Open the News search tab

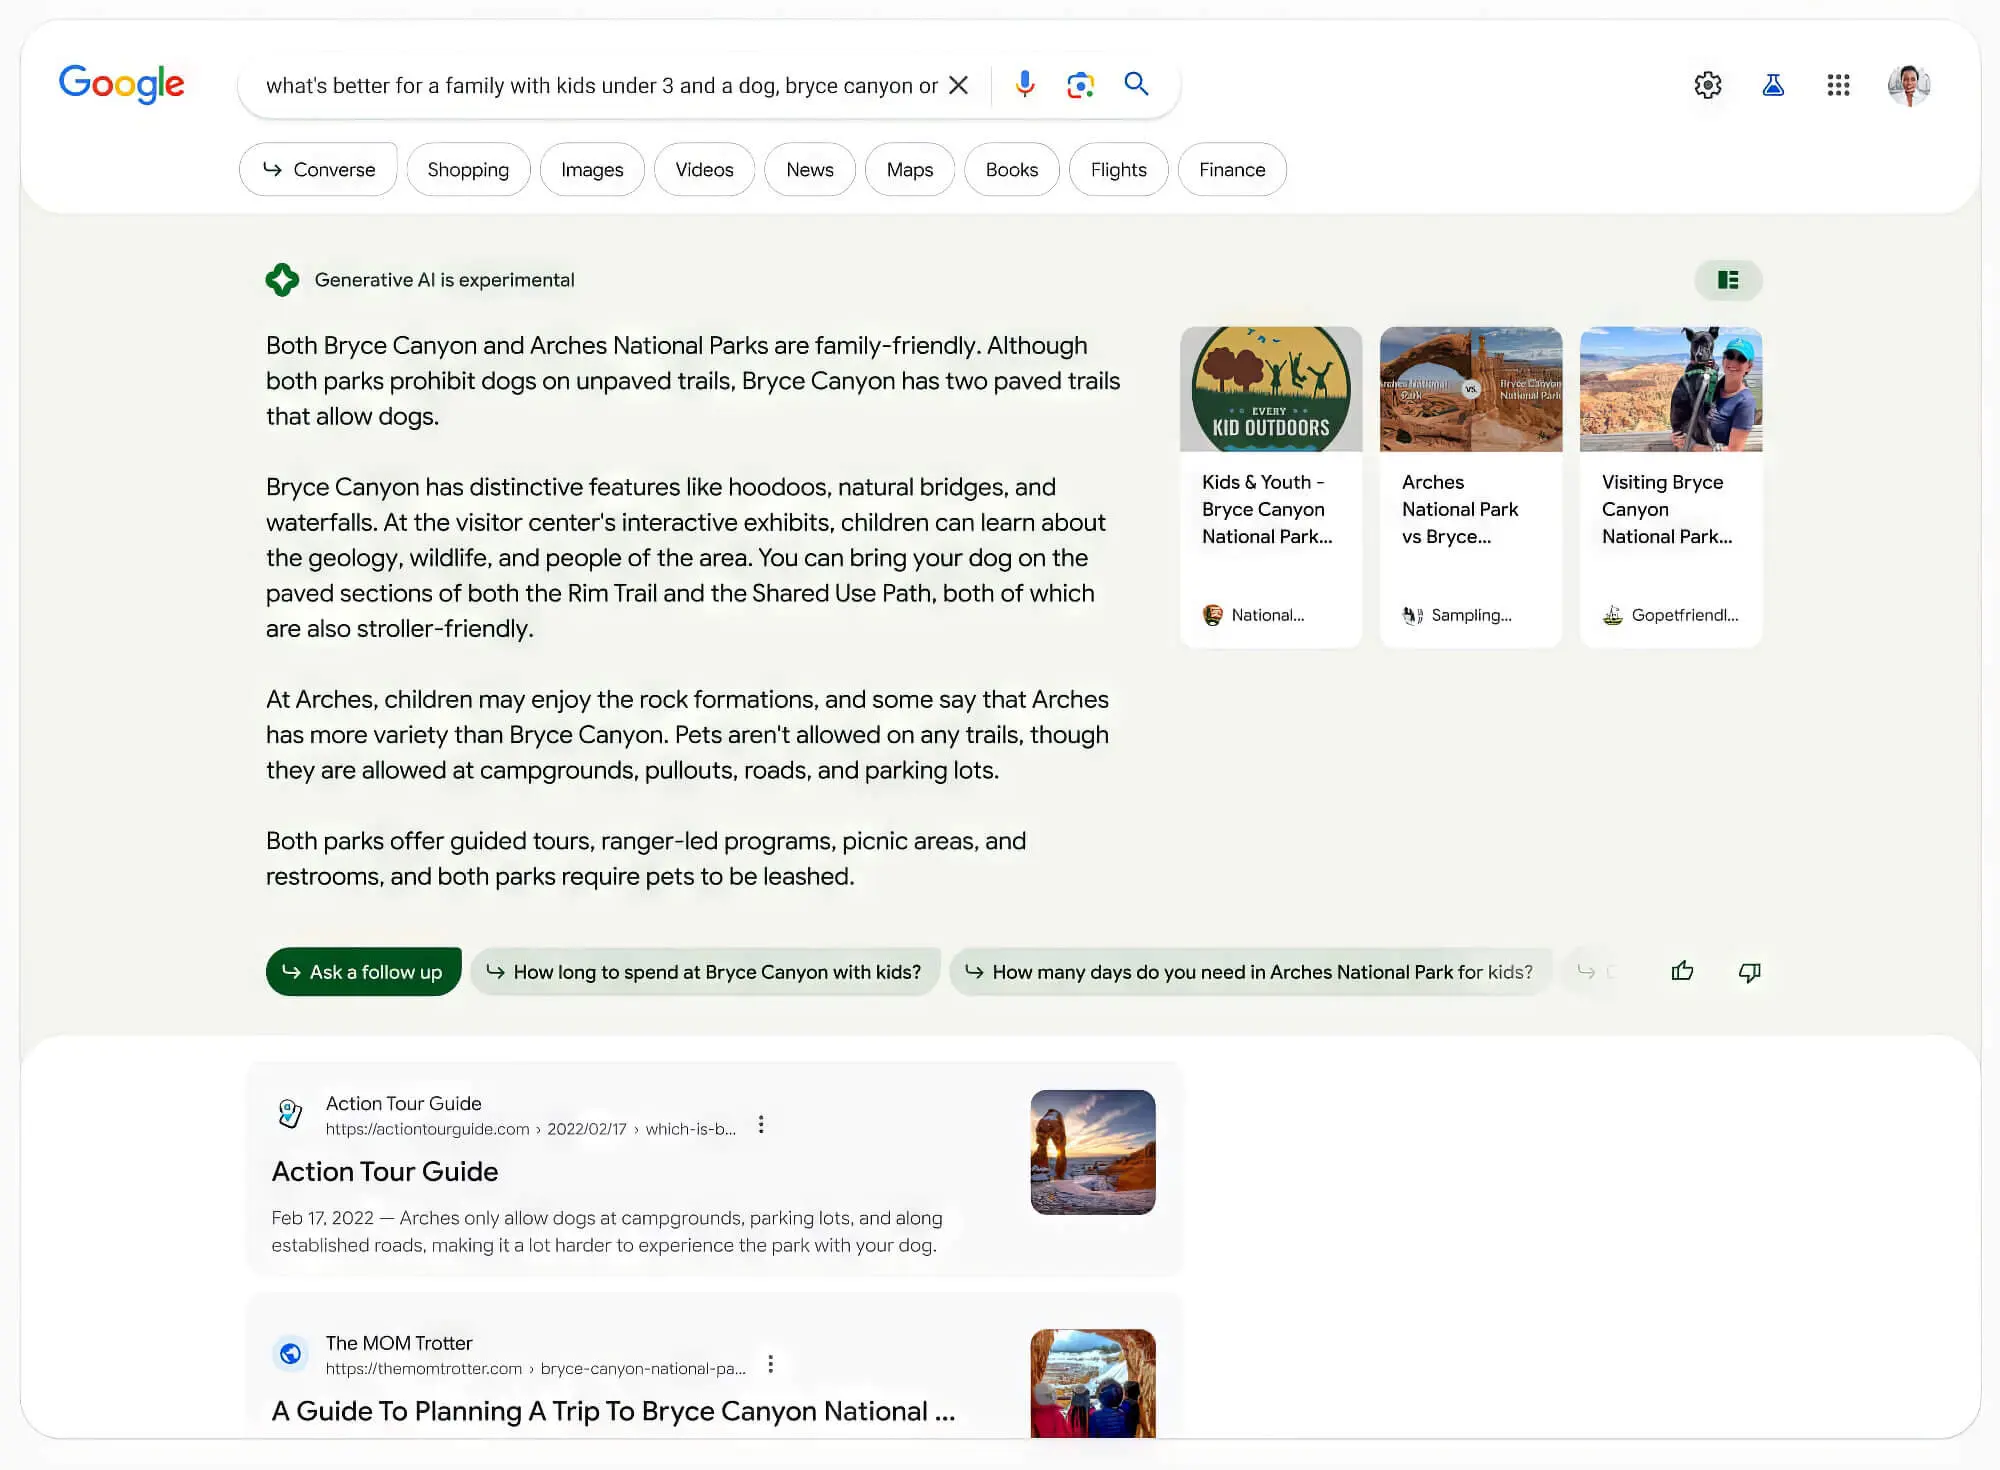[809, 169]
